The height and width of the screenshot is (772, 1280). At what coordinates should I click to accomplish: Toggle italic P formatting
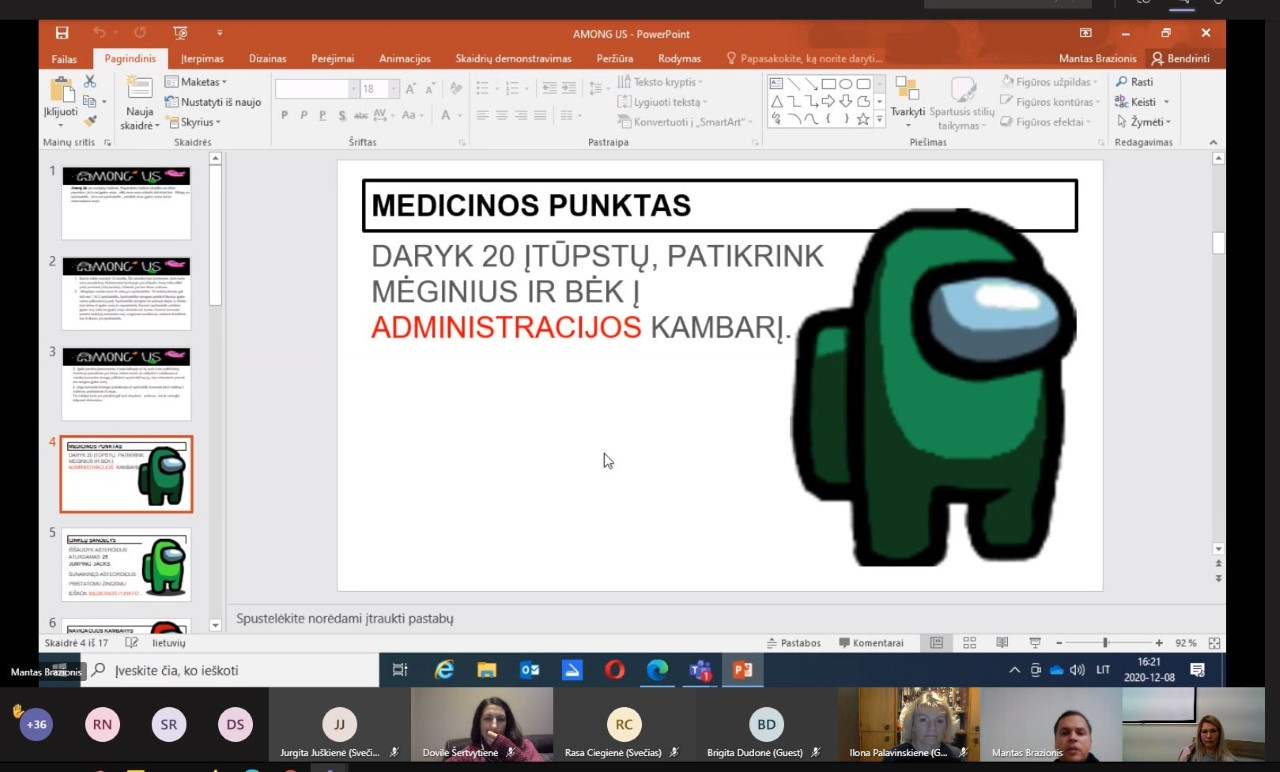(302, 116)
